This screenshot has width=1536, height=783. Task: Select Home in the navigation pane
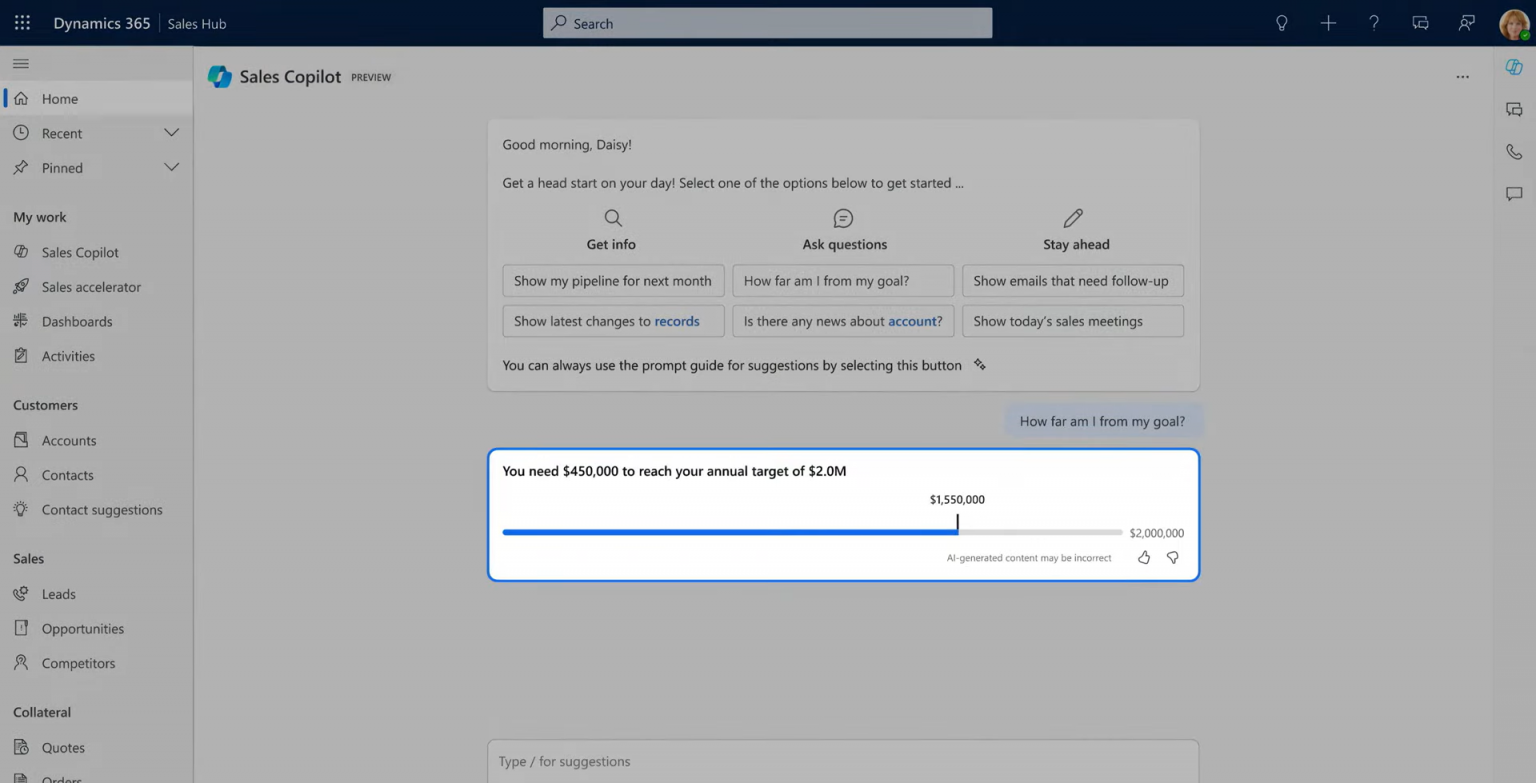pyautogui.click(x=60, y=98)
